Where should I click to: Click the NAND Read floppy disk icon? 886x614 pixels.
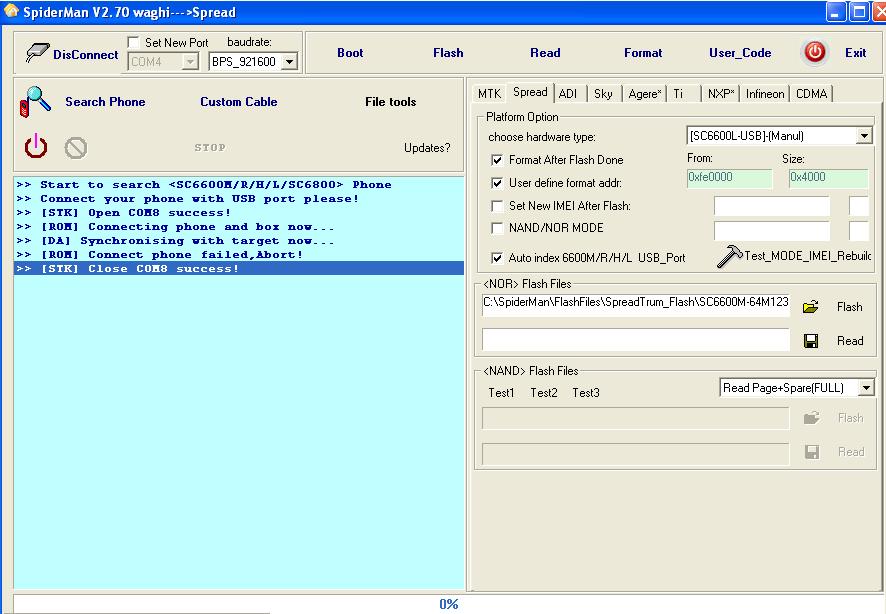point(812,452)
